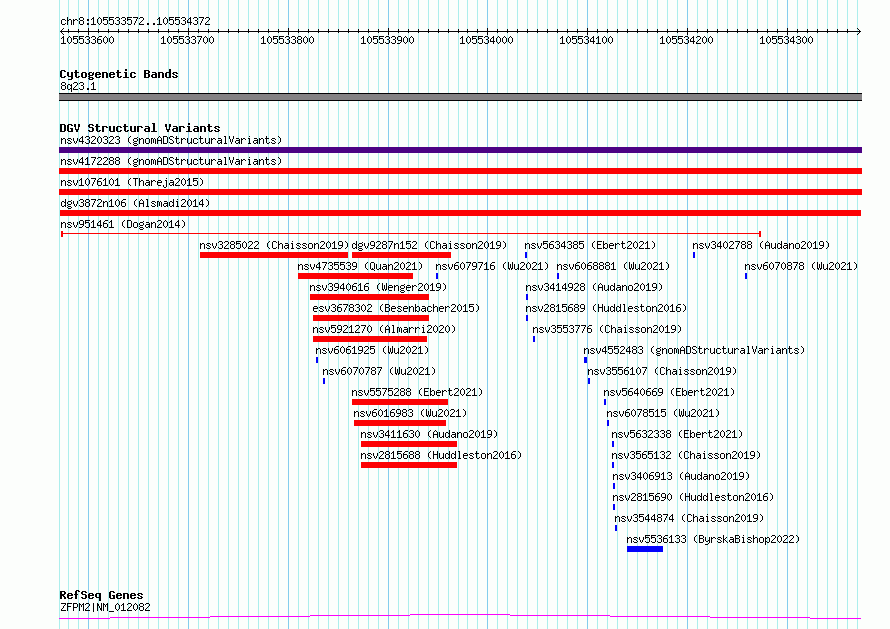This screenshot has width=890, height=629.
Task: Click the 8q23.1 cytogenetic band label
Action: pyautogui.click(x=78, y=86)
